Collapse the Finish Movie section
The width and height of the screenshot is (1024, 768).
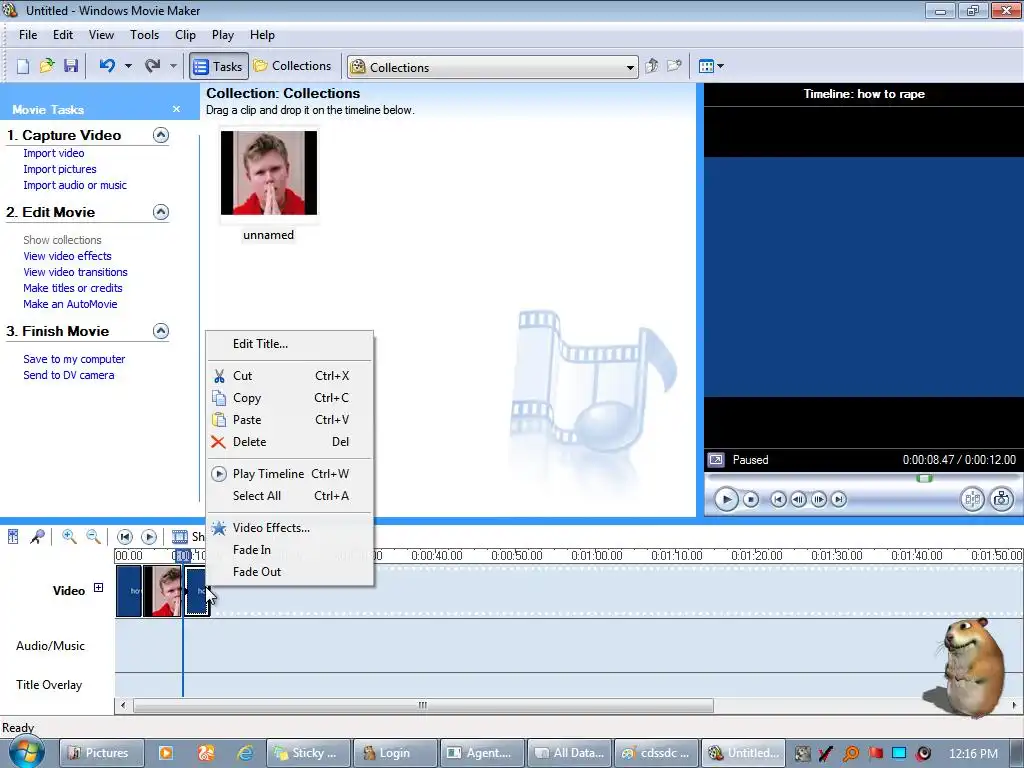coord(161,331)
